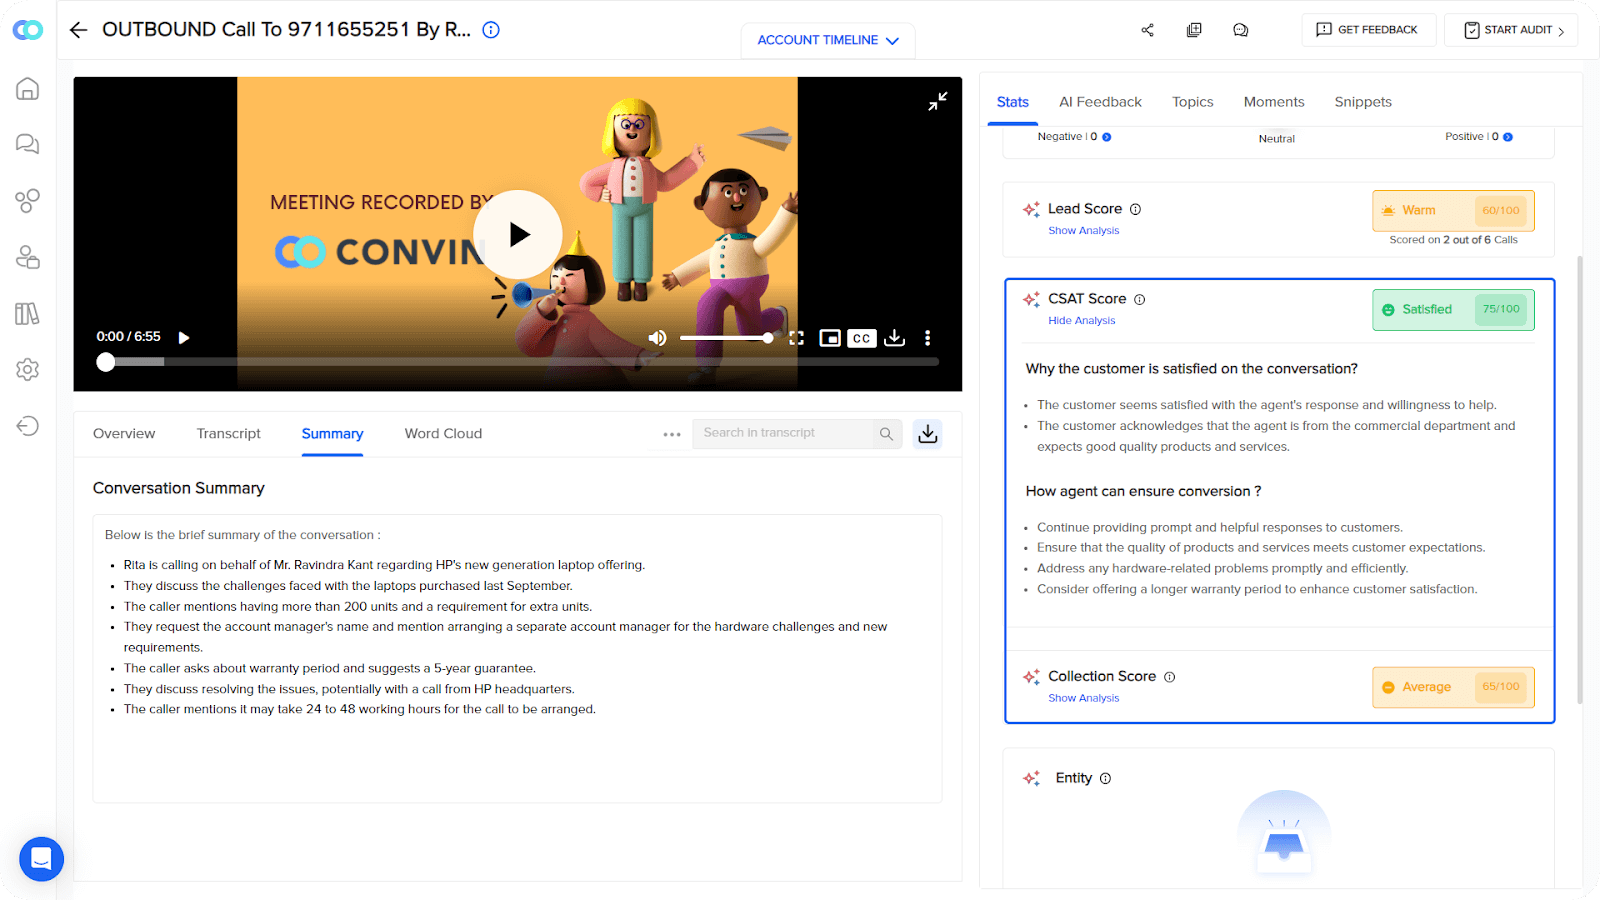Open Conversations chat icon in sidebar
Screen dimensions: 1600x900
28,144
